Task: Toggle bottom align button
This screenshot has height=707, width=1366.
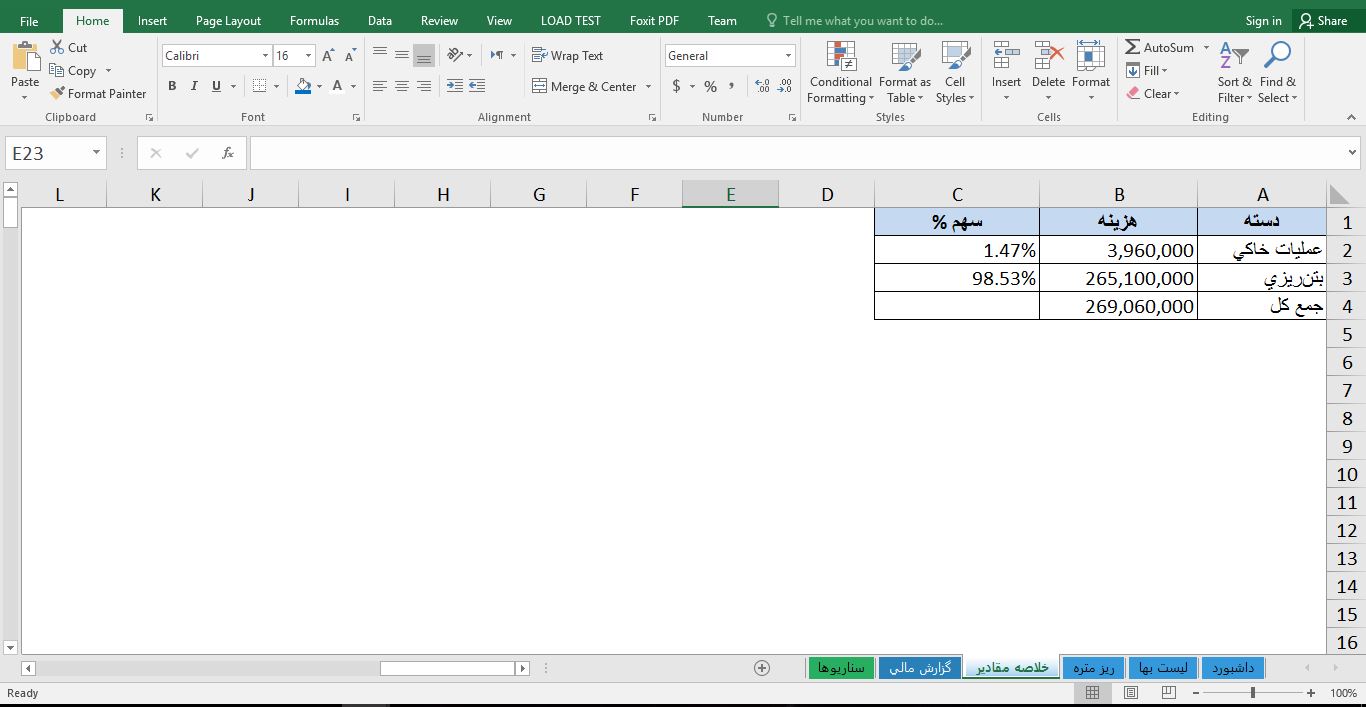Action: click(424, 54)
